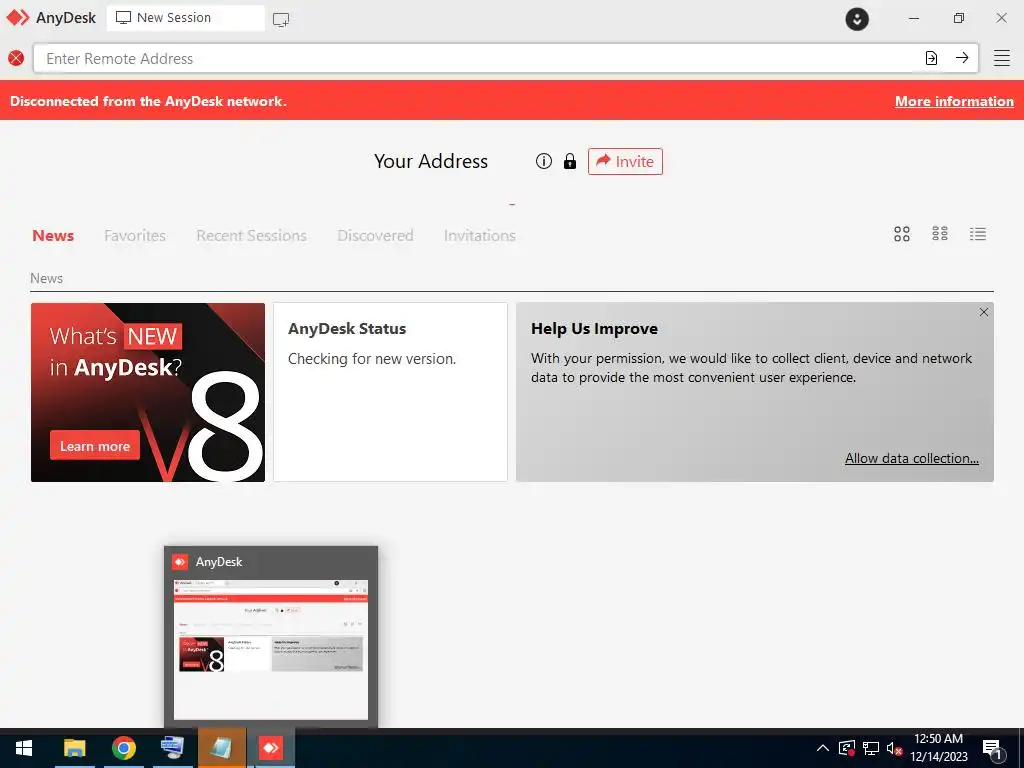This screenshot has height=768, width=1024.
Task: Open file transfer browse icon in address bar
Action: (931, 58)
